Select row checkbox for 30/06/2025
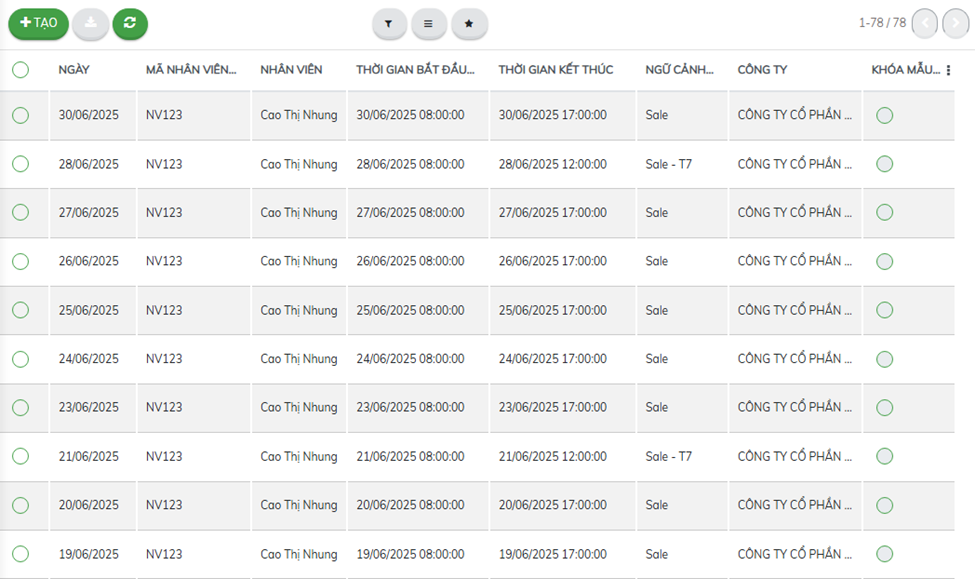975x579 pixels. [21, 115]
